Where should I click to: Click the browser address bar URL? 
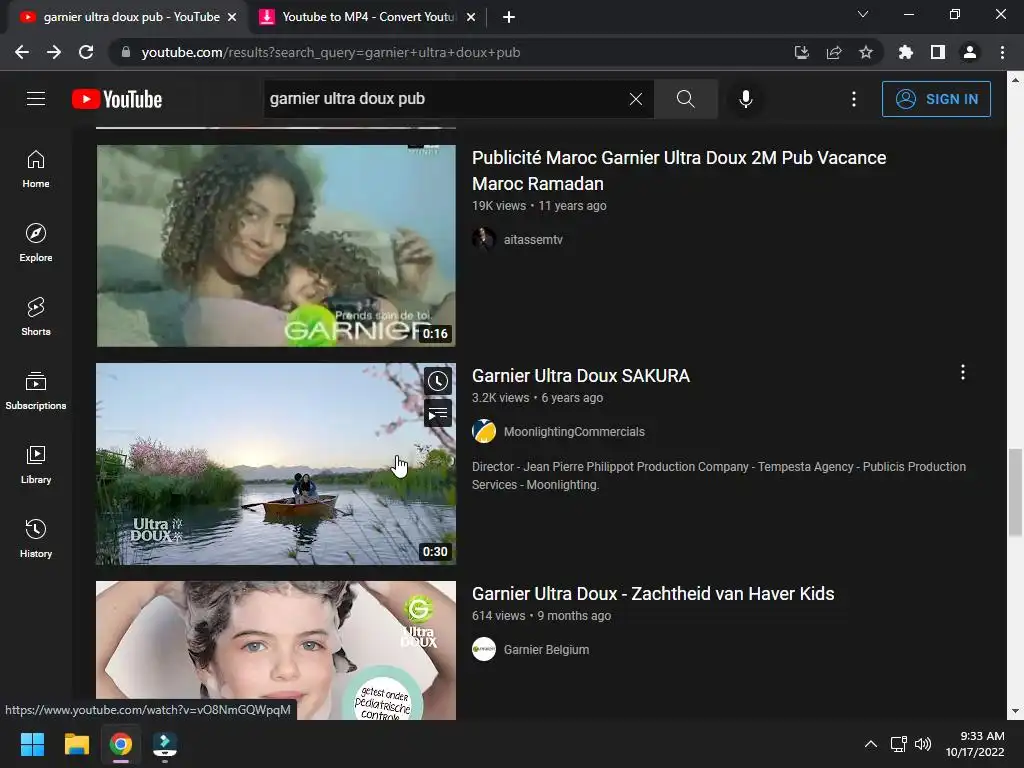click(x=330, y=52)
